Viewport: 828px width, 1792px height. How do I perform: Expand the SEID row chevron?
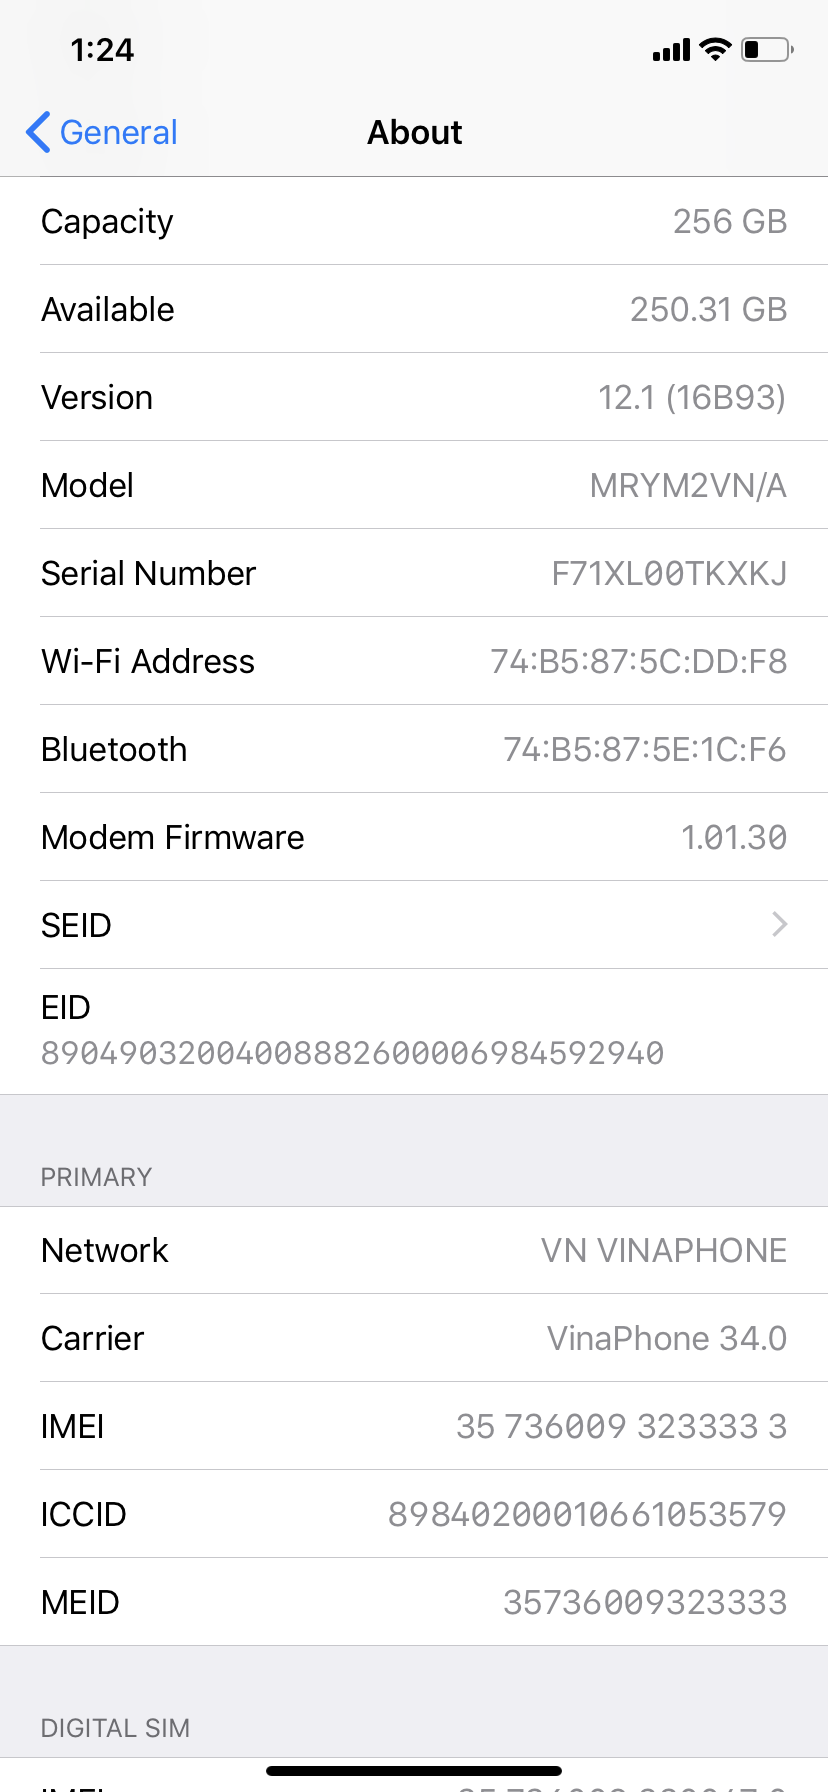tap(780, 925)
